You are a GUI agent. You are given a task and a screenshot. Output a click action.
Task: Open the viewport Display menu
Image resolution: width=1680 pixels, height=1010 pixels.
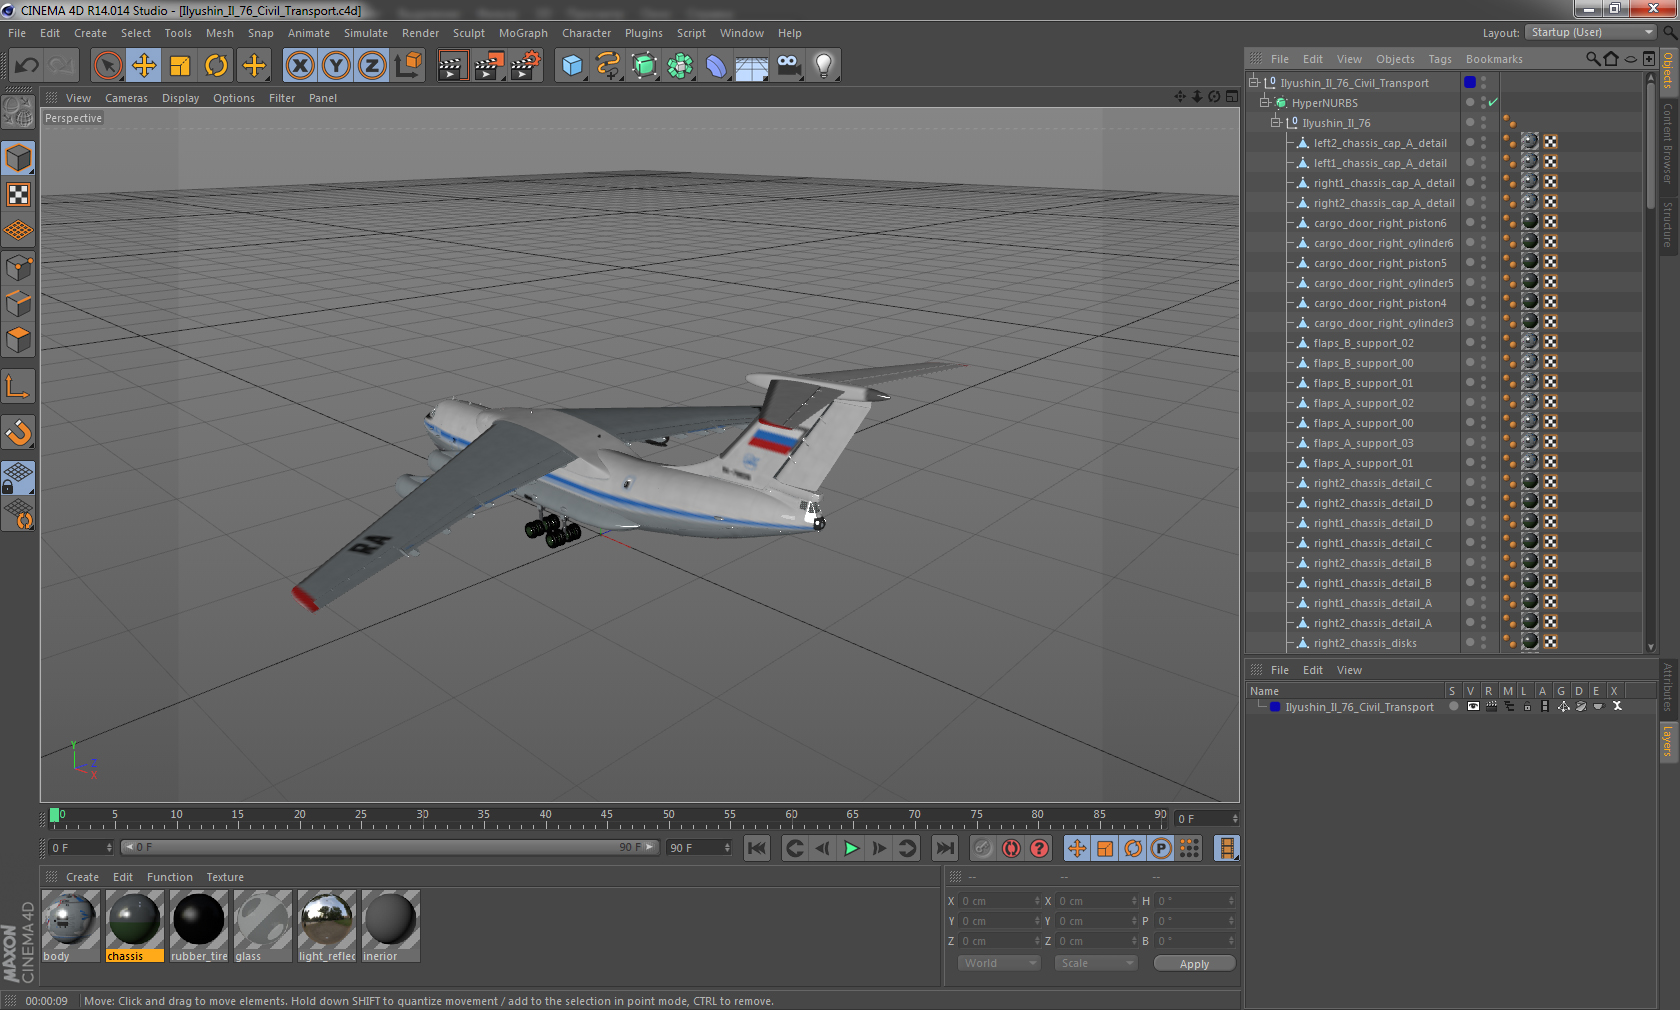(180, 98)
